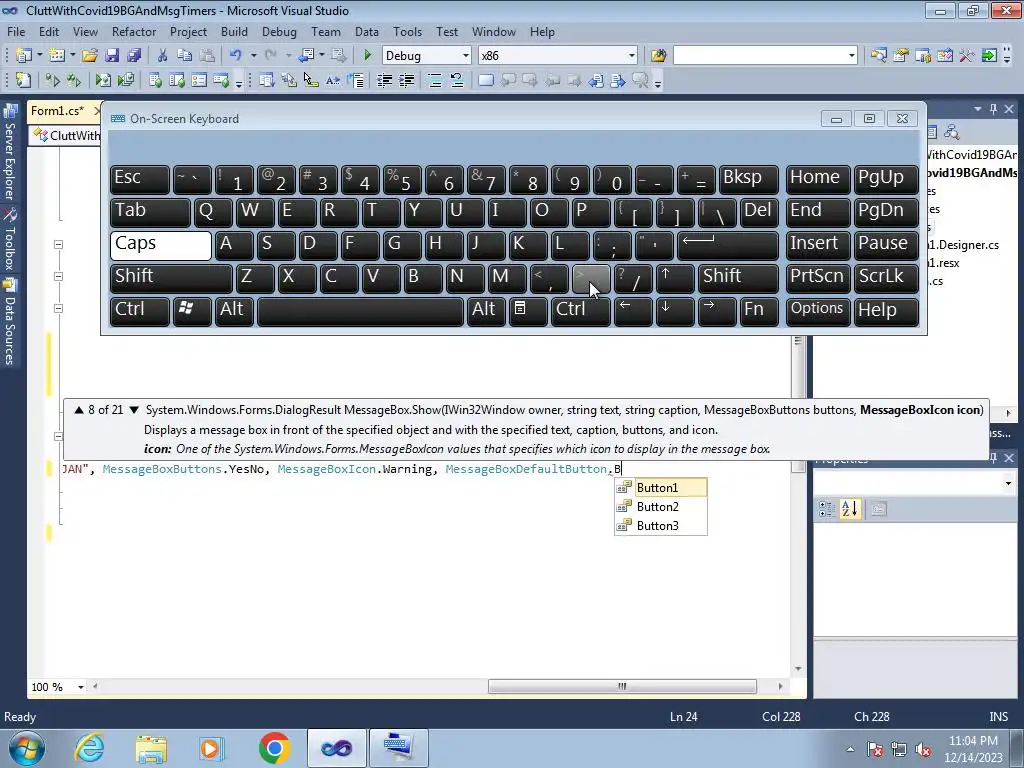Screen dimensions: 1024x768
Task: Open the Debug menu
Action: tap(279, 31)
